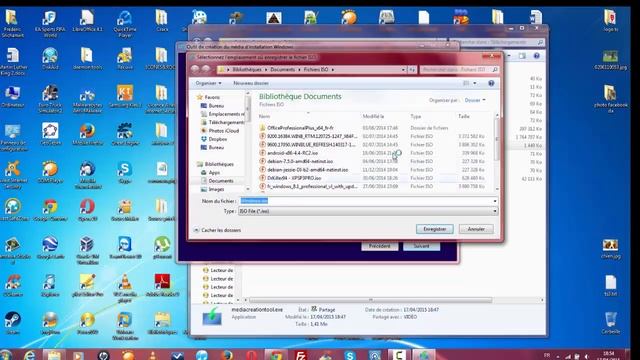640x360 pixels.
Task: Click the Suivant button in media tool
Action: pos(421,246)
